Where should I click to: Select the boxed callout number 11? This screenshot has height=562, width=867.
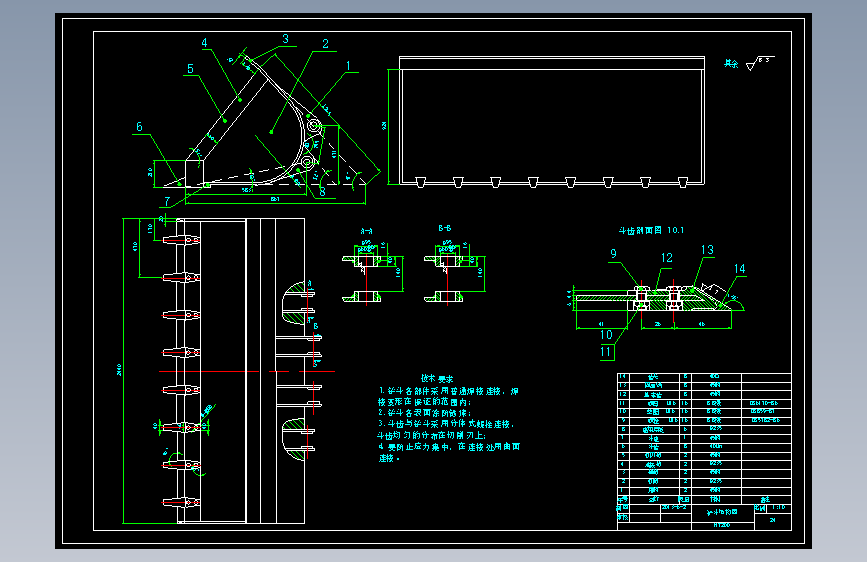(x=606, y=352)
